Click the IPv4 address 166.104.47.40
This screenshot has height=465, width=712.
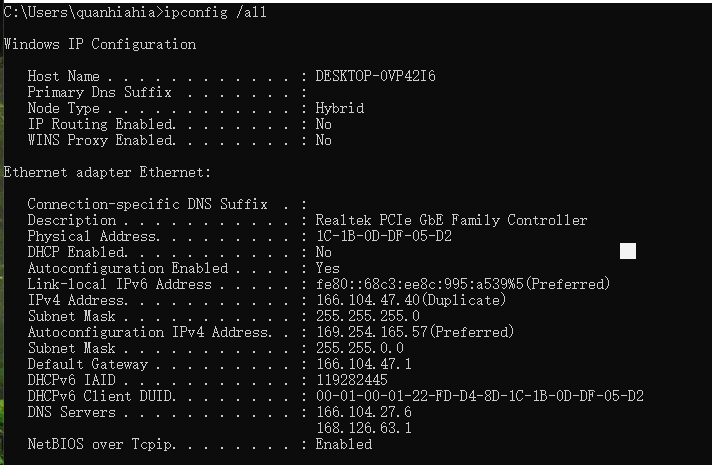[x=368, y=300]
